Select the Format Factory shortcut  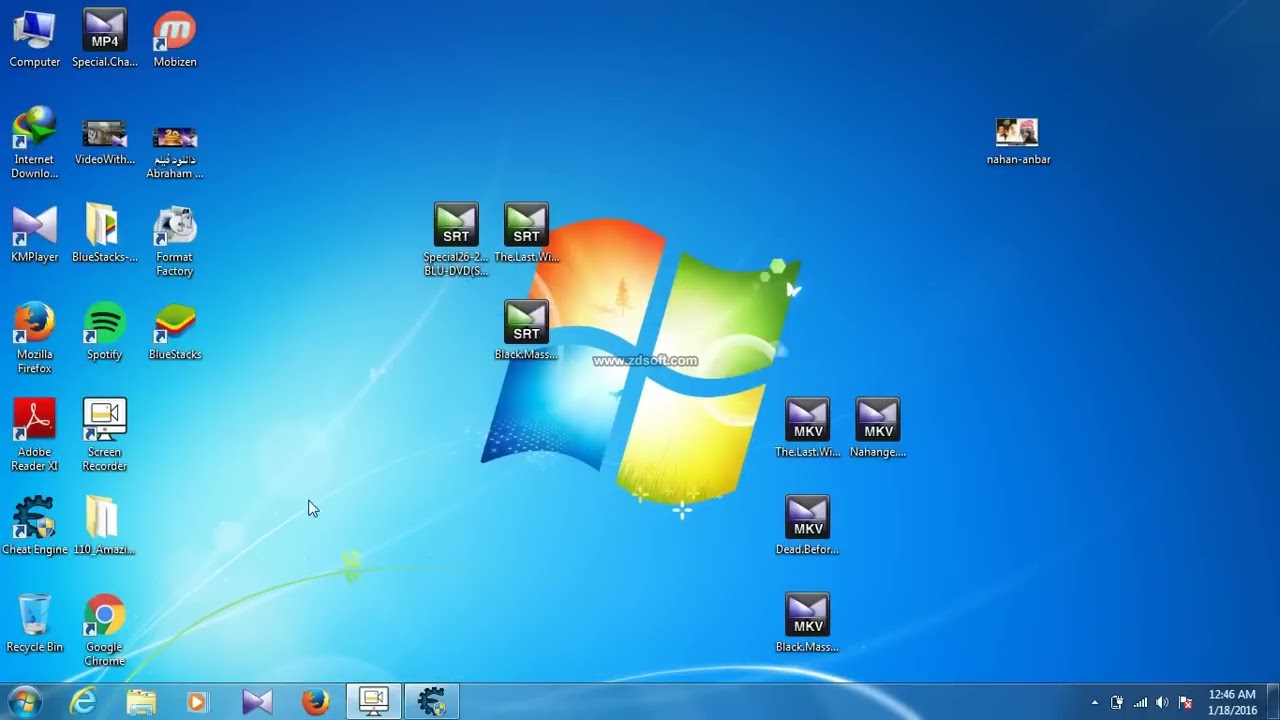(x=175, y=241)
